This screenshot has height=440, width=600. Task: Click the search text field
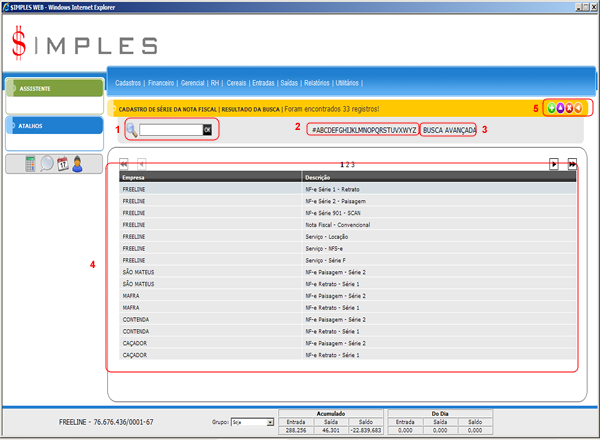point(170,129)
